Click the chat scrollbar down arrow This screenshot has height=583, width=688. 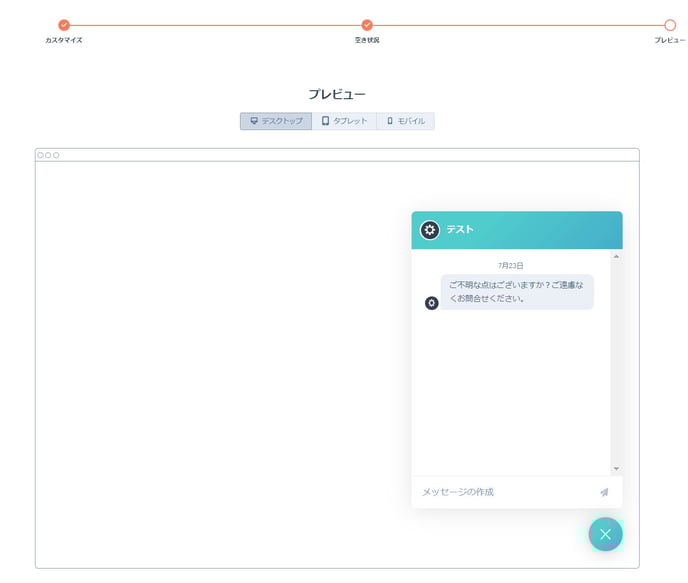point(616,469)
